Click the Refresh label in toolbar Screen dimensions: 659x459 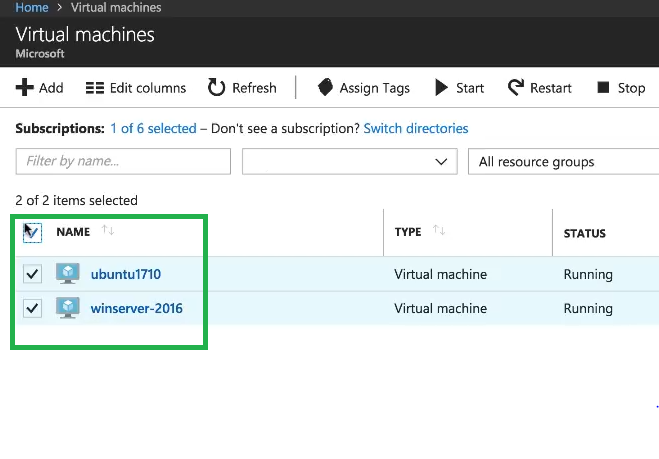pyautogui.click(x=254, y=88)
